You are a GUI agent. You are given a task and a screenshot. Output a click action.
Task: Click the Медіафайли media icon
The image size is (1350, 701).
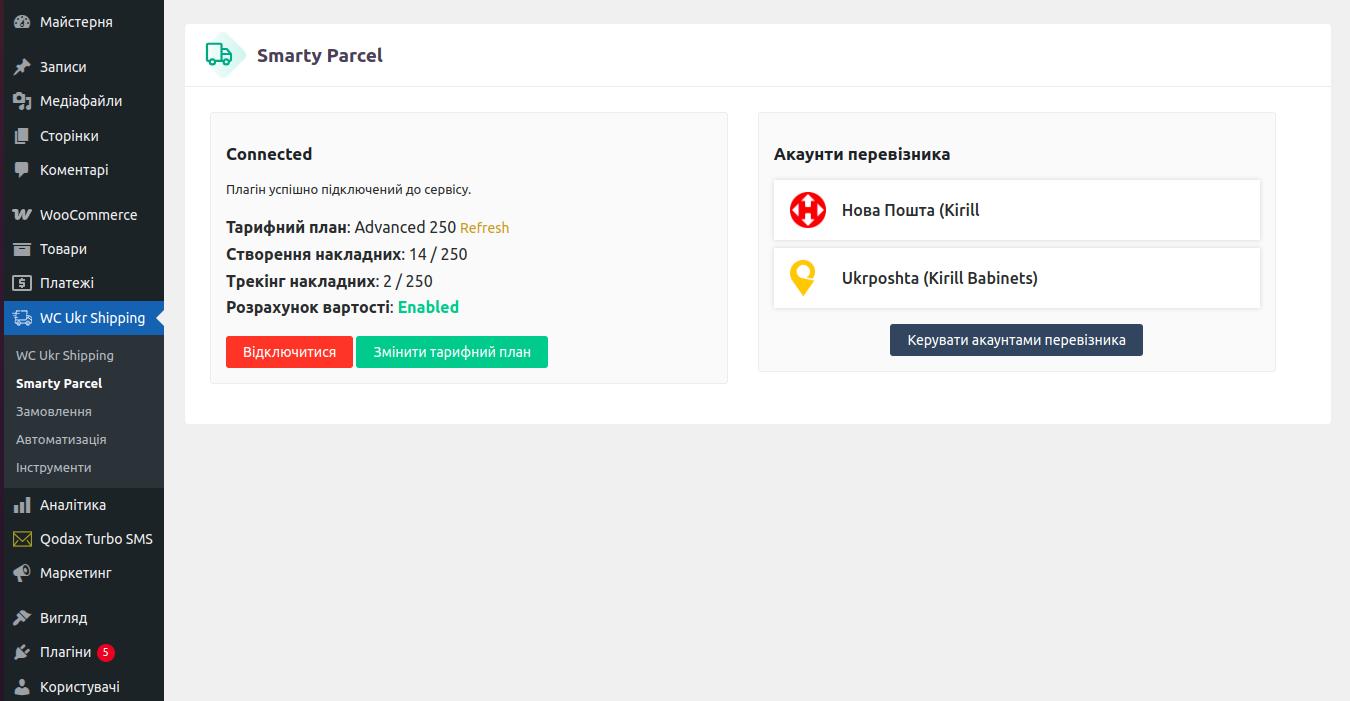pyautogui.click(x=22, y=101)
